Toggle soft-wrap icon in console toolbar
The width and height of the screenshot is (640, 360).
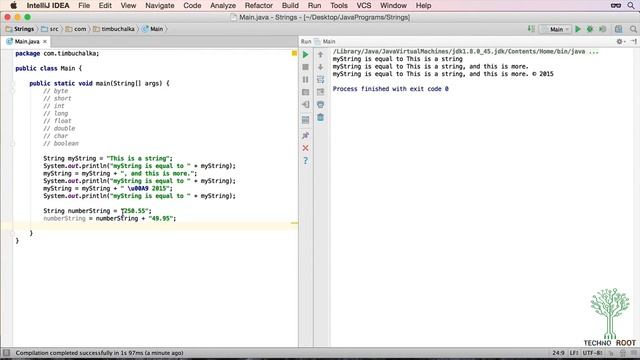(x=320, y=80)
